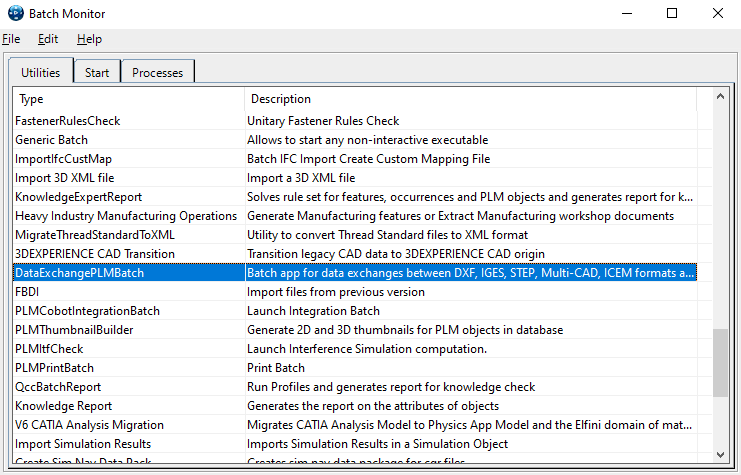Select the highlighted DataExchangePLMBatch row
This screenshot has width=741, height=475.
(x=354, y=273)
